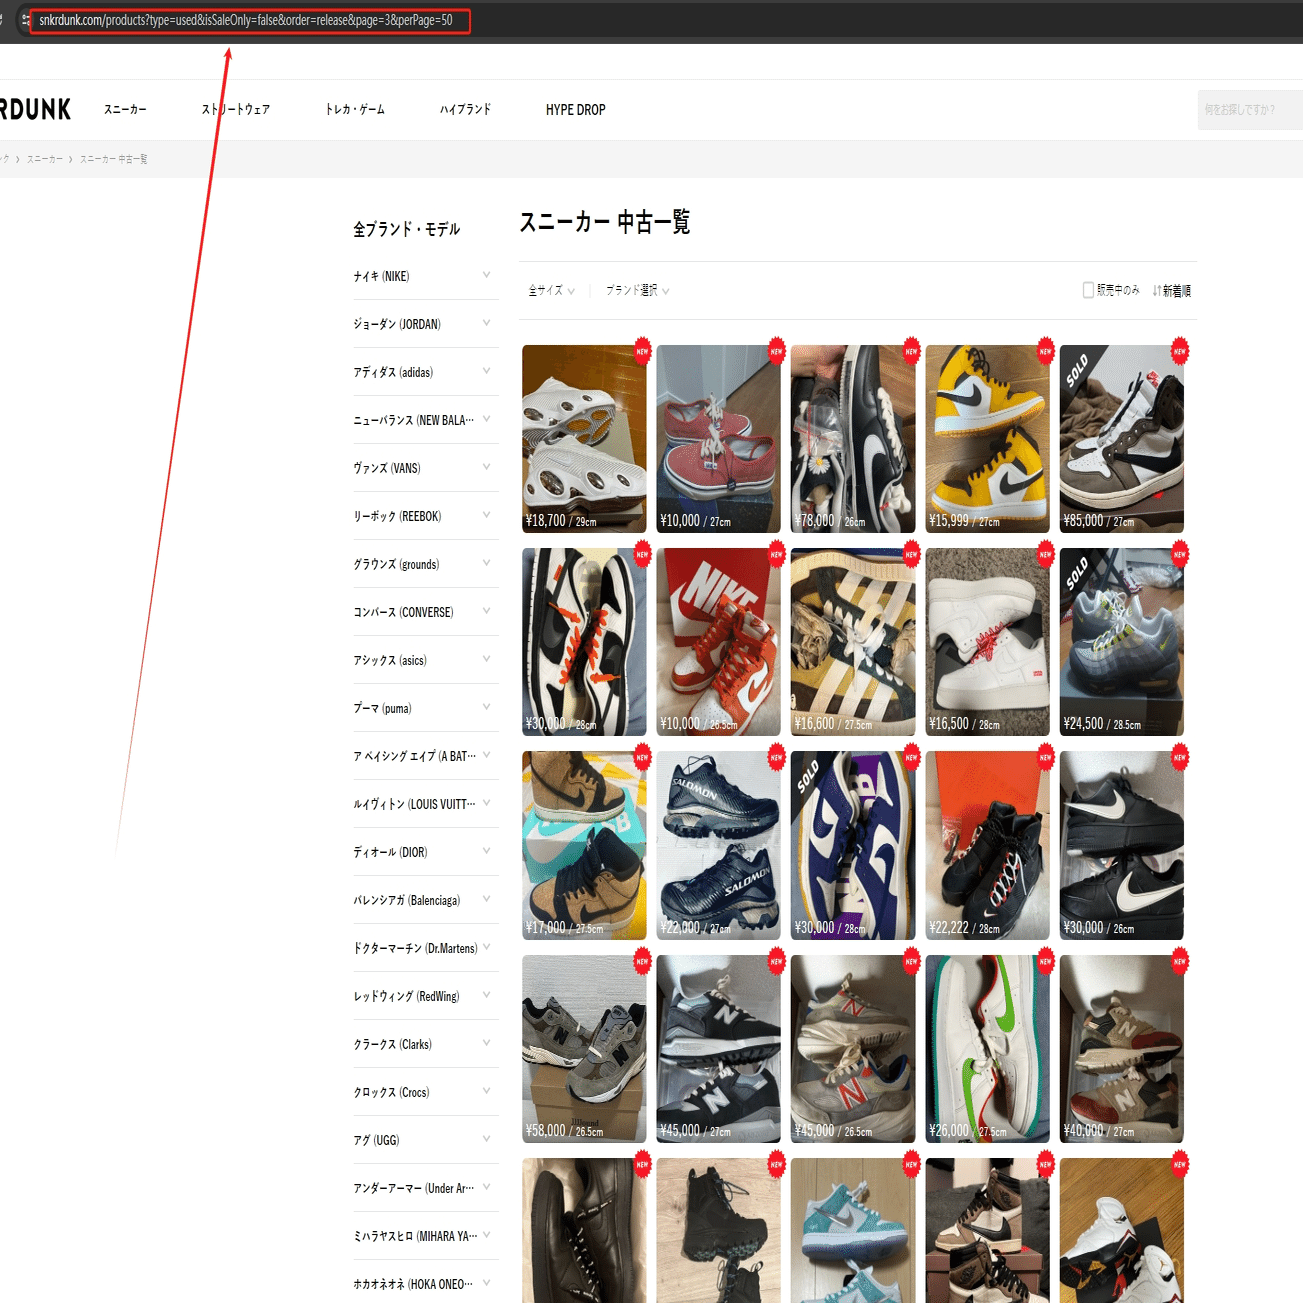
Task: Open the ¥16,500 / 28cm white sneaker listing
Action: 987,642
